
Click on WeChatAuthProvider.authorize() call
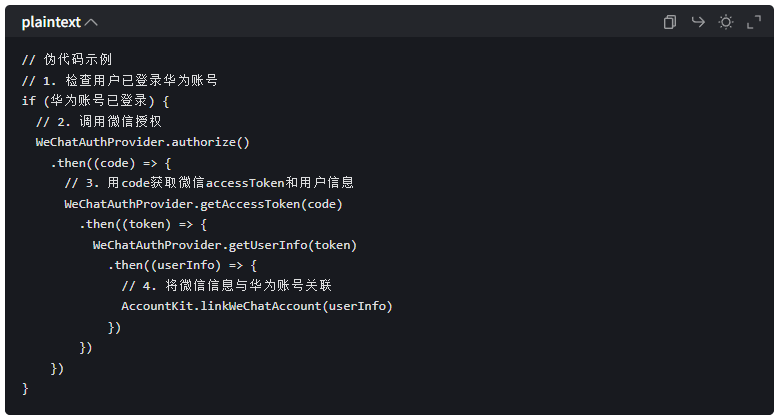tap(142, 142)
